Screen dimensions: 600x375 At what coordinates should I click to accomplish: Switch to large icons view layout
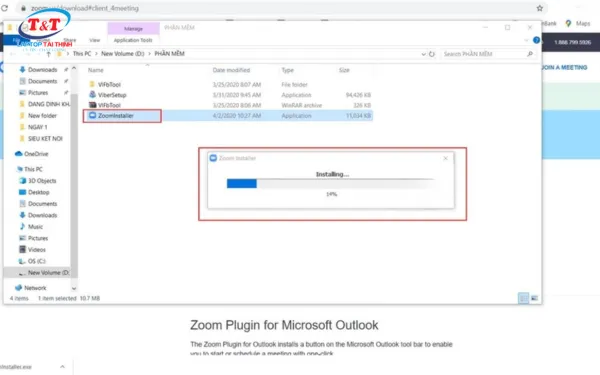click(534, 298)
